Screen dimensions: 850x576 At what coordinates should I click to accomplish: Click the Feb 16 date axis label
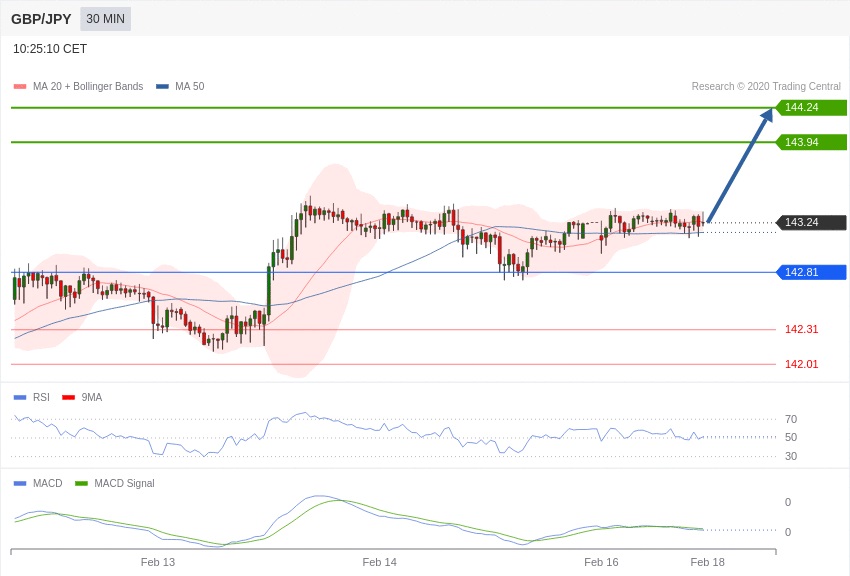coord(601,562)
